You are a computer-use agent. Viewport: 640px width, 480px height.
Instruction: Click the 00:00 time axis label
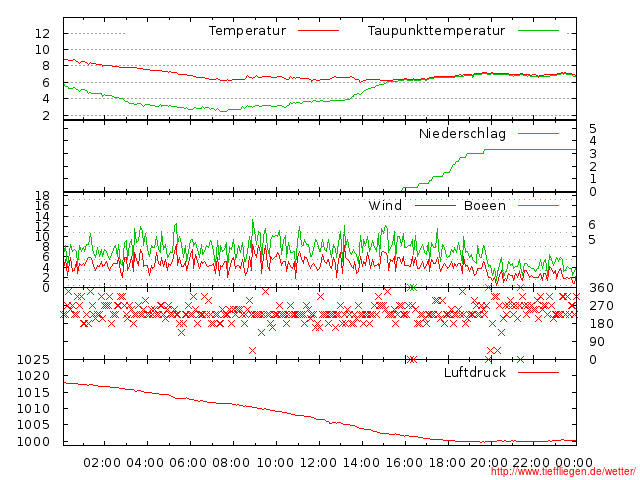pos(574,463)
